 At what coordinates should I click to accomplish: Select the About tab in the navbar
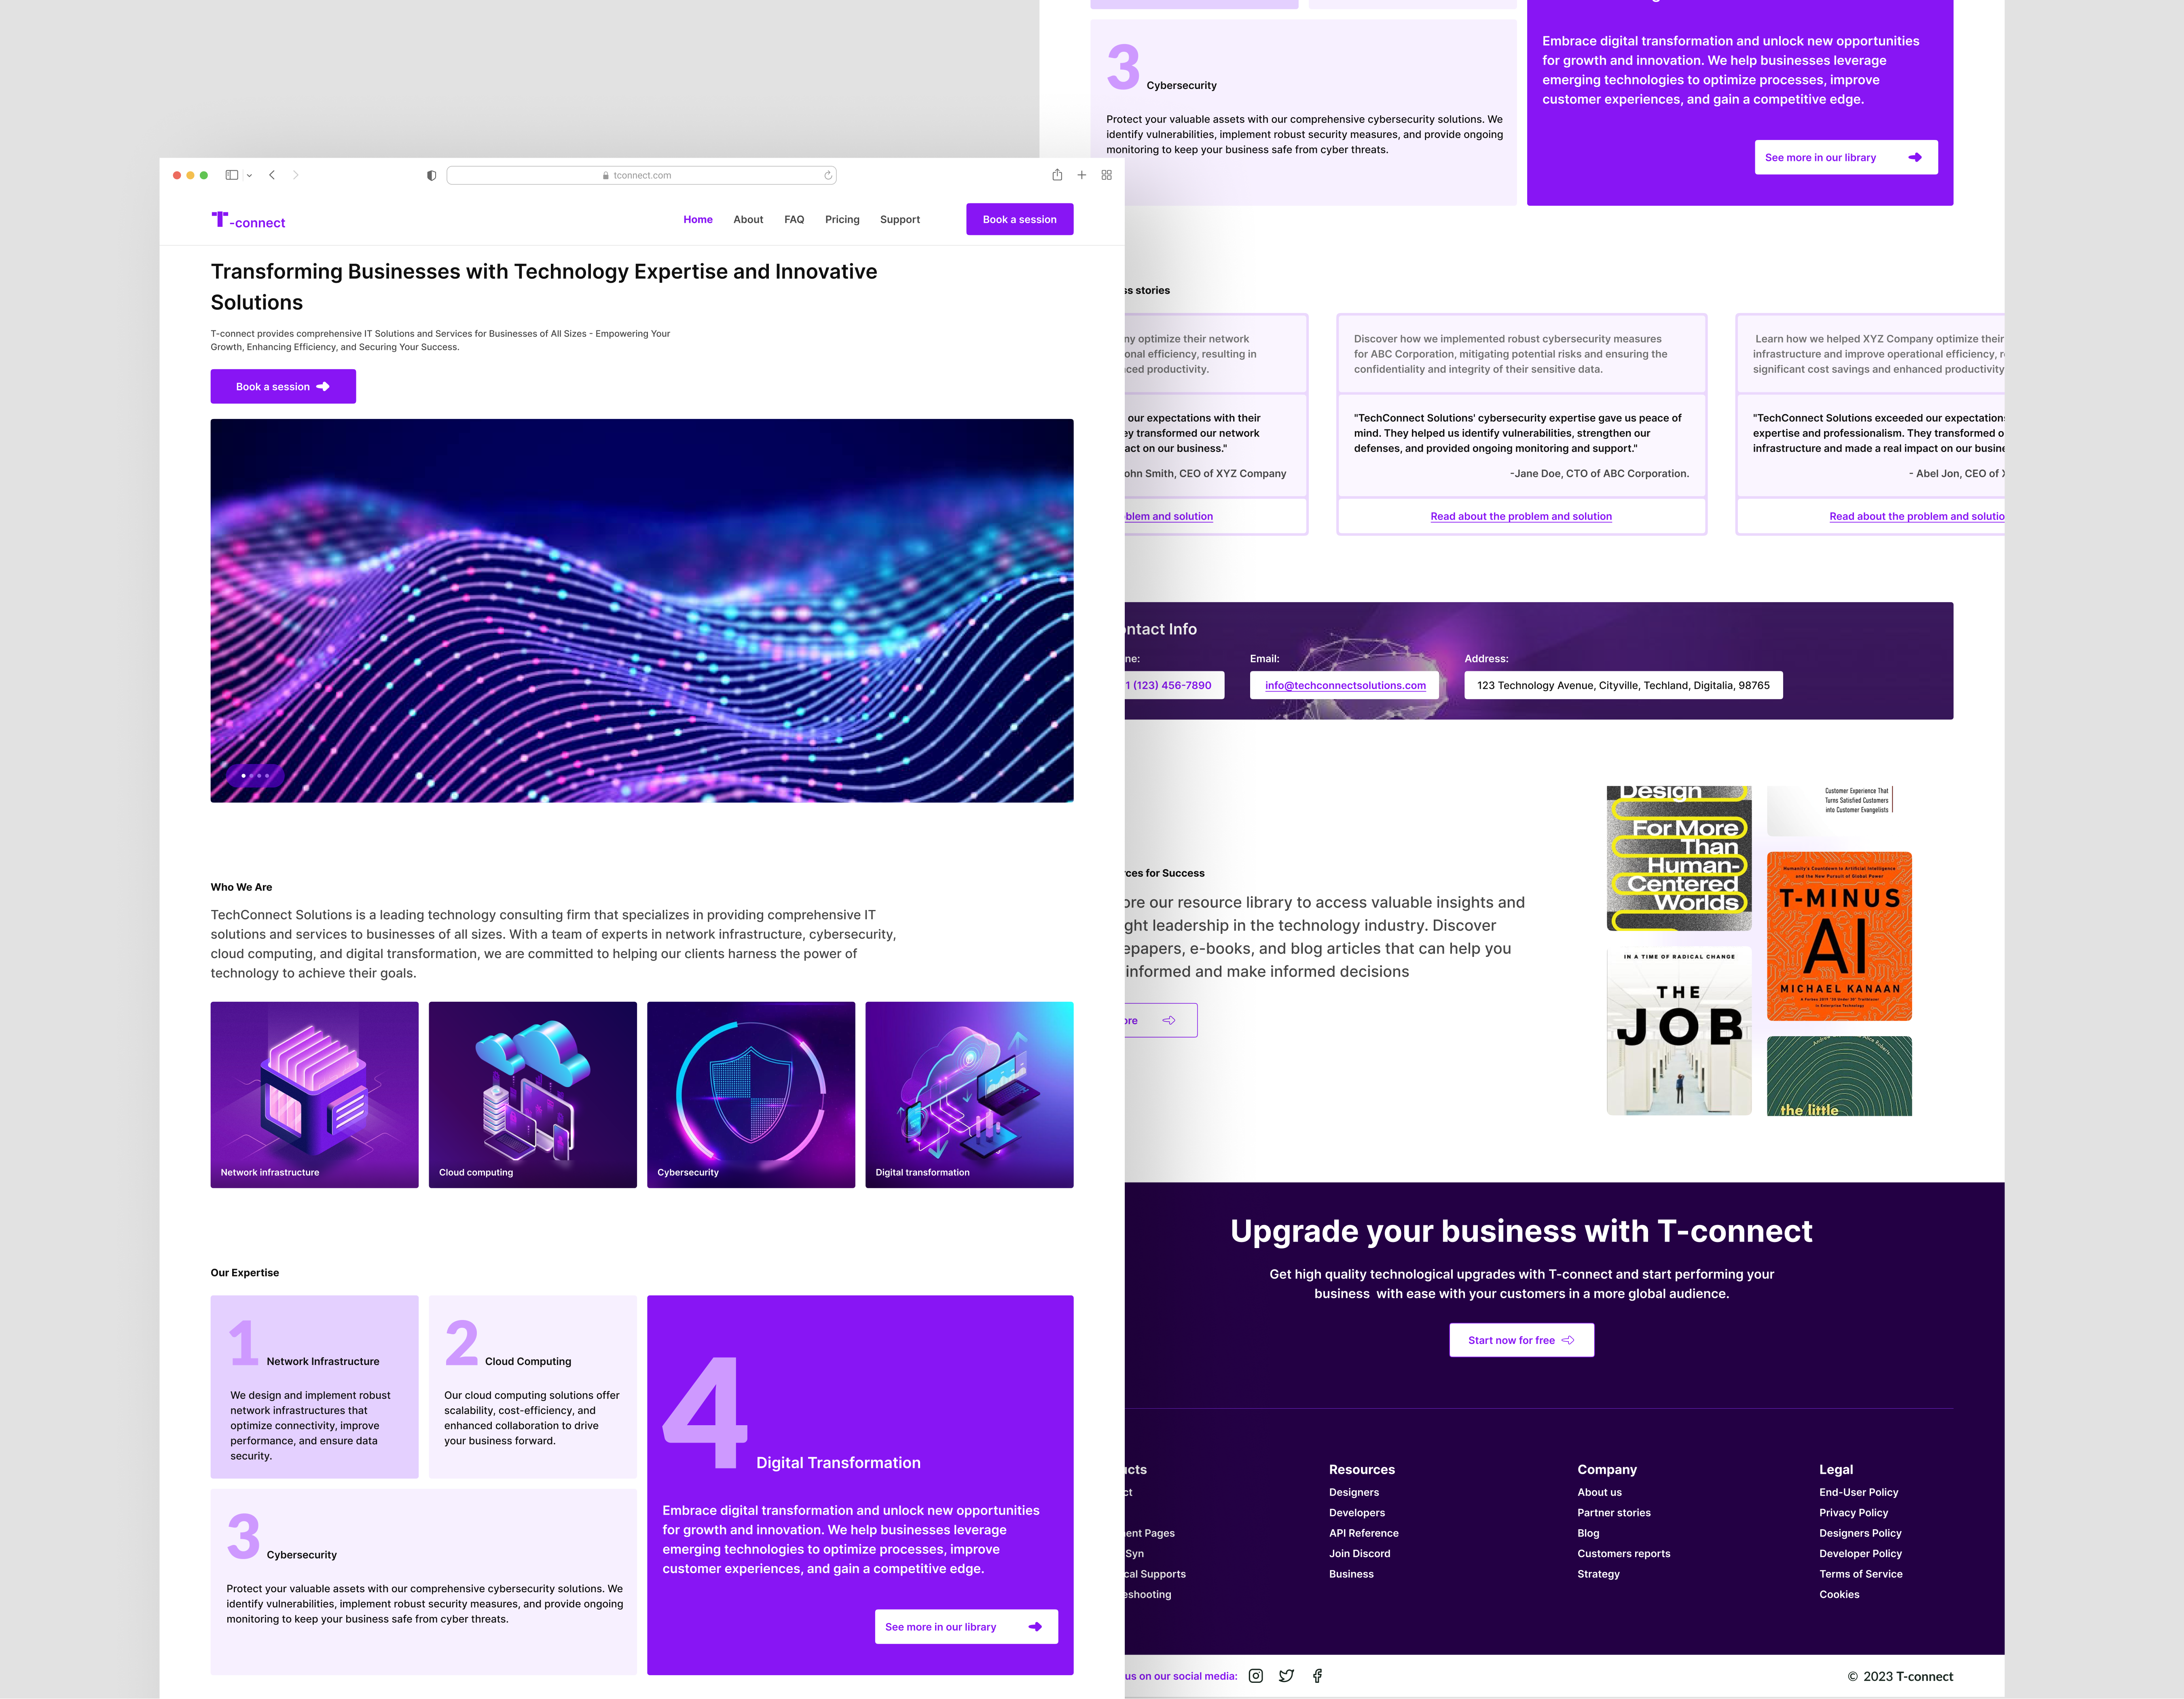tap(748, 219)
